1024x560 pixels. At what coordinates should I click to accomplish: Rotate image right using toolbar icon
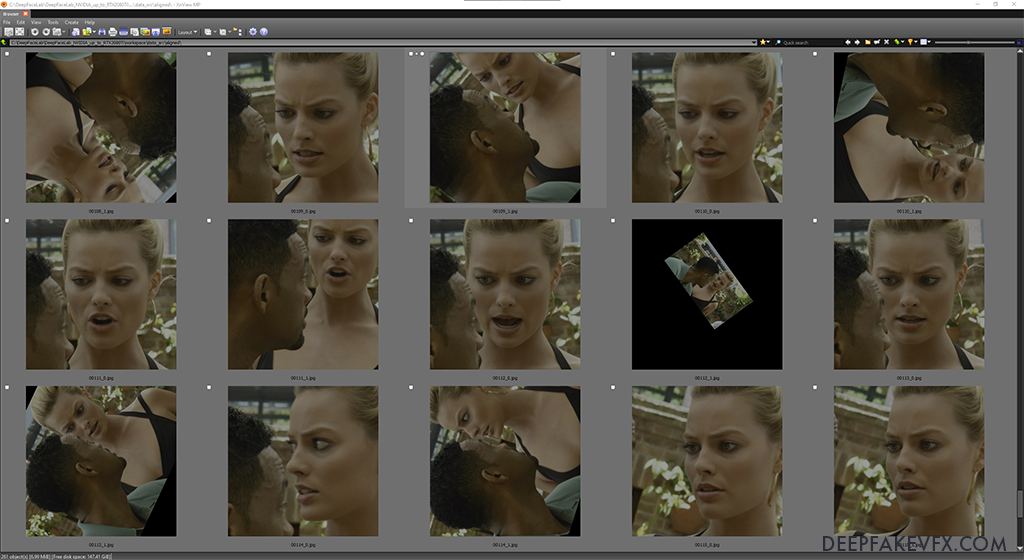[x=46, y=31]
